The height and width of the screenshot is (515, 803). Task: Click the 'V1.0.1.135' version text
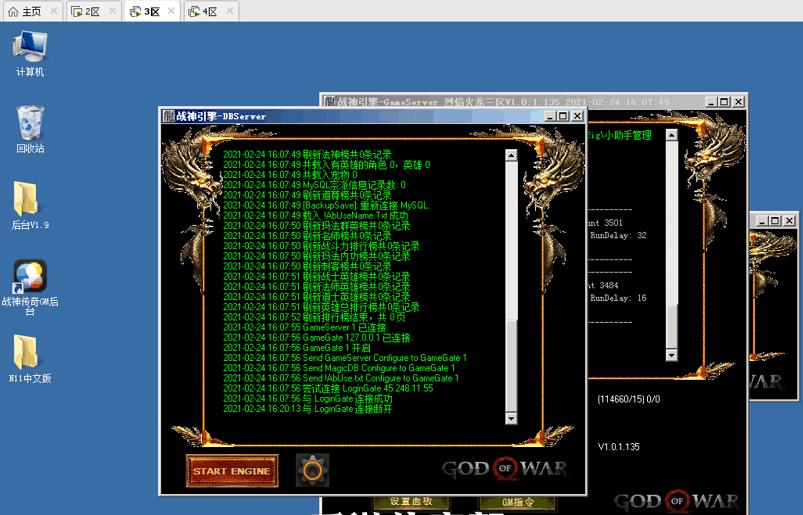coord(619,446)
